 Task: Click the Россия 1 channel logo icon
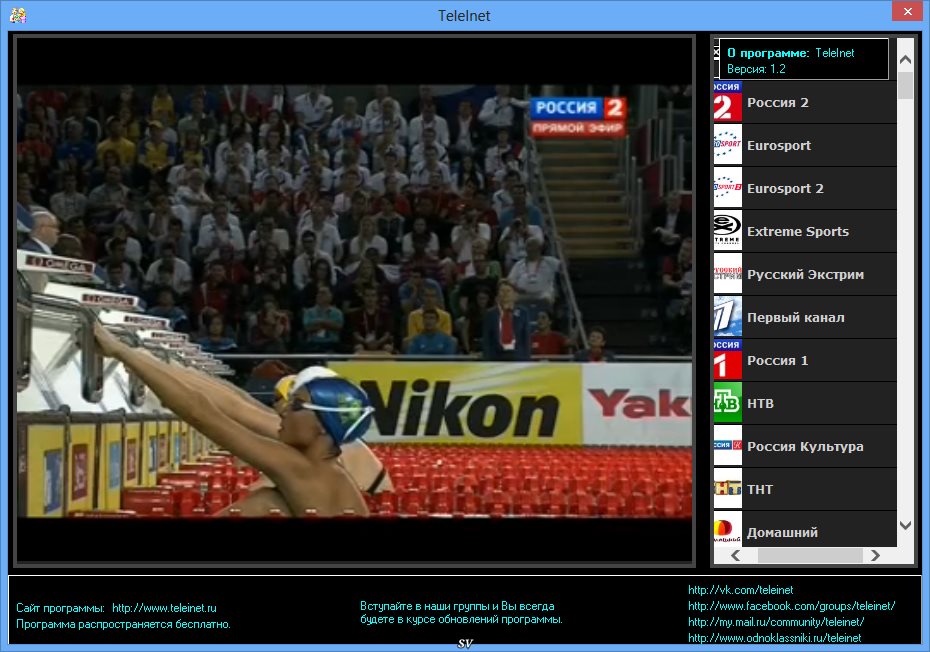pos(728,360)
